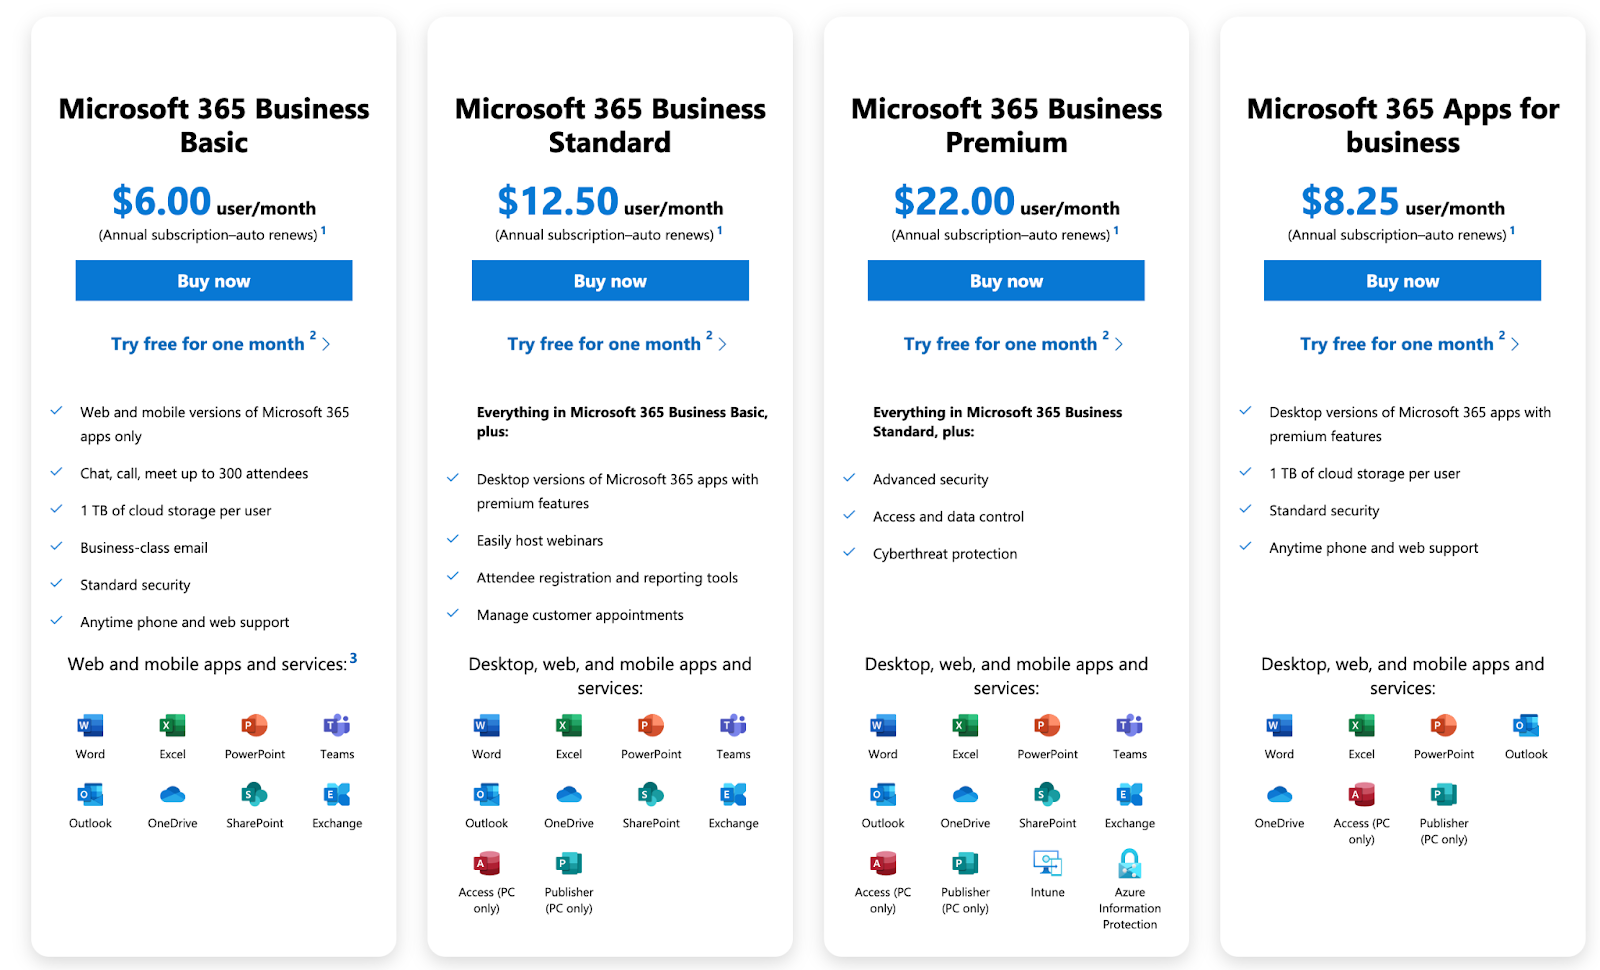Screen dimensions: 1600x970
Task: Open the Publisher icon under Business Premium
Action: (963, 862)
